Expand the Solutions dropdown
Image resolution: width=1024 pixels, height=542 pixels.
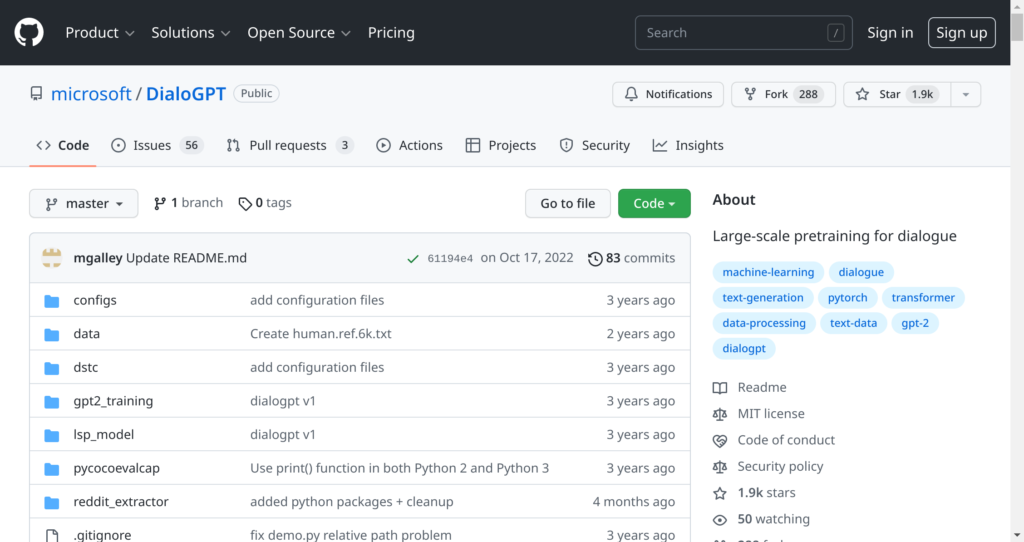[190, 33]
